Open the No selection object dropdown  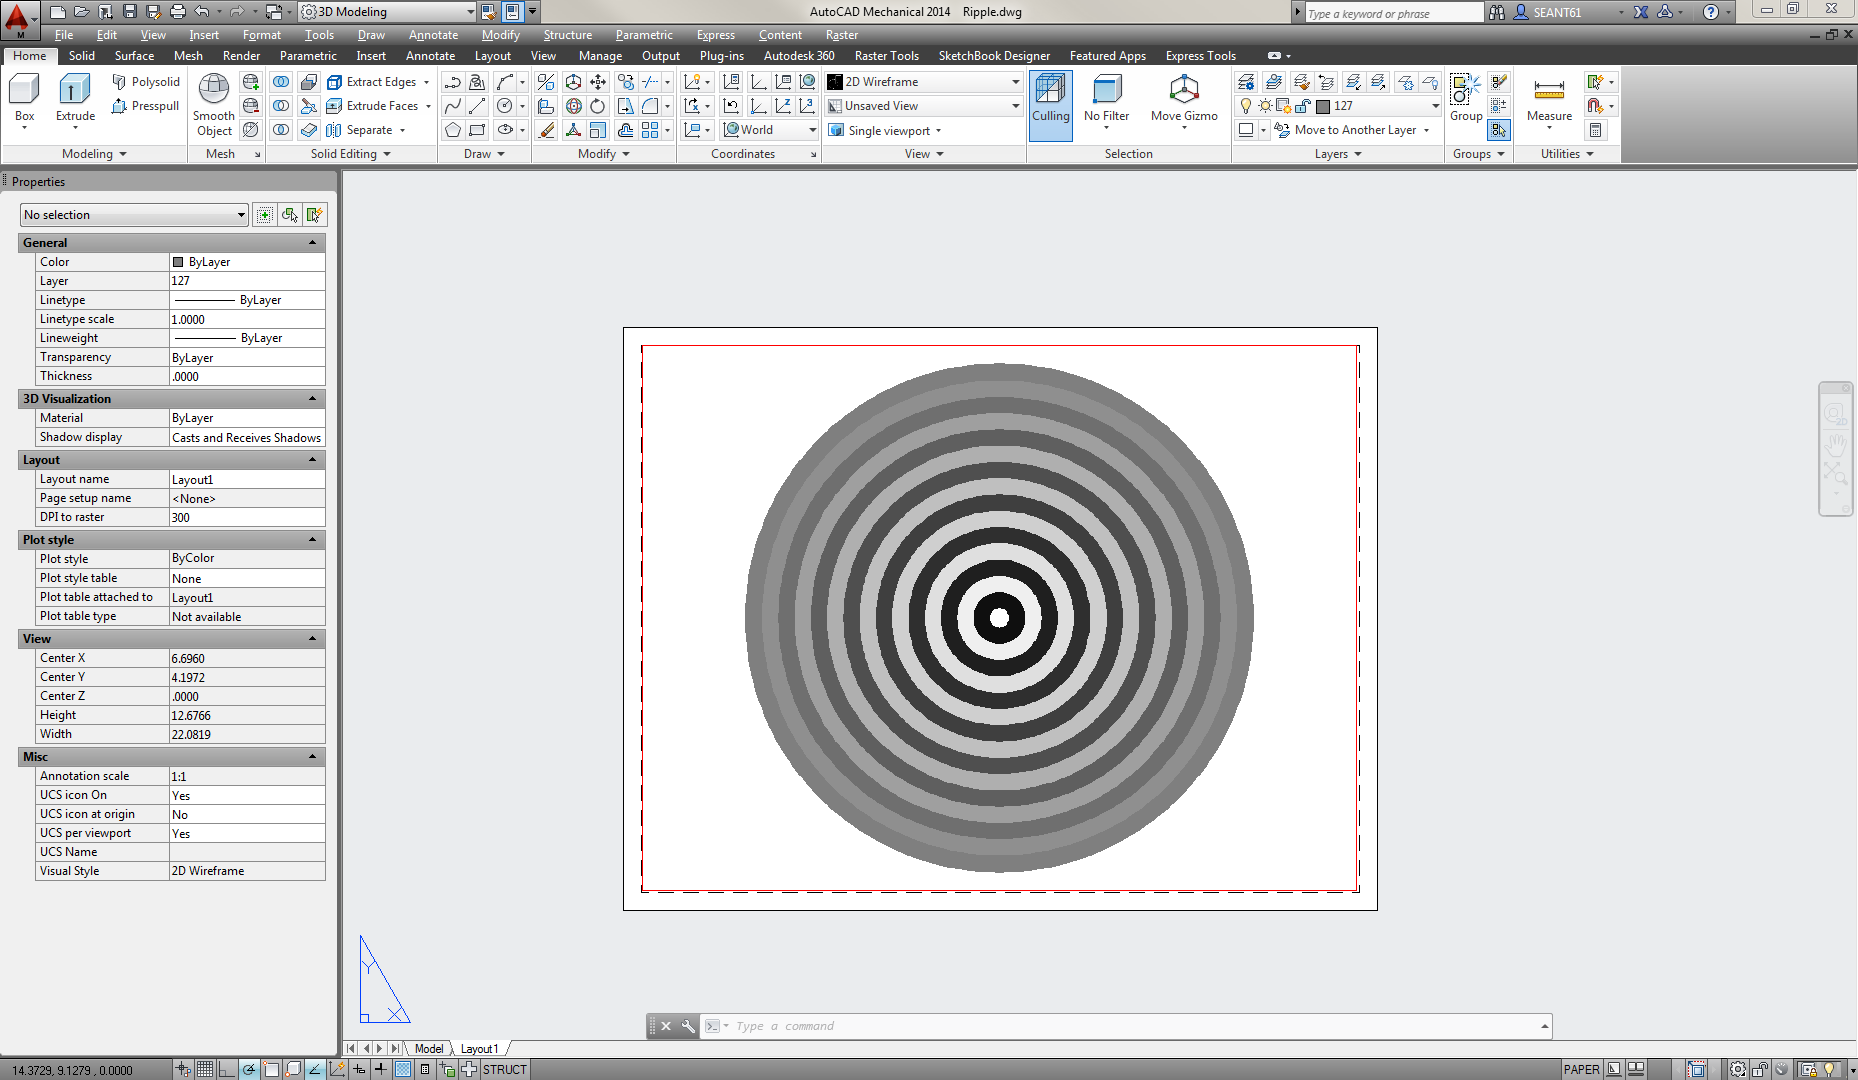click(x=134, y=215)
